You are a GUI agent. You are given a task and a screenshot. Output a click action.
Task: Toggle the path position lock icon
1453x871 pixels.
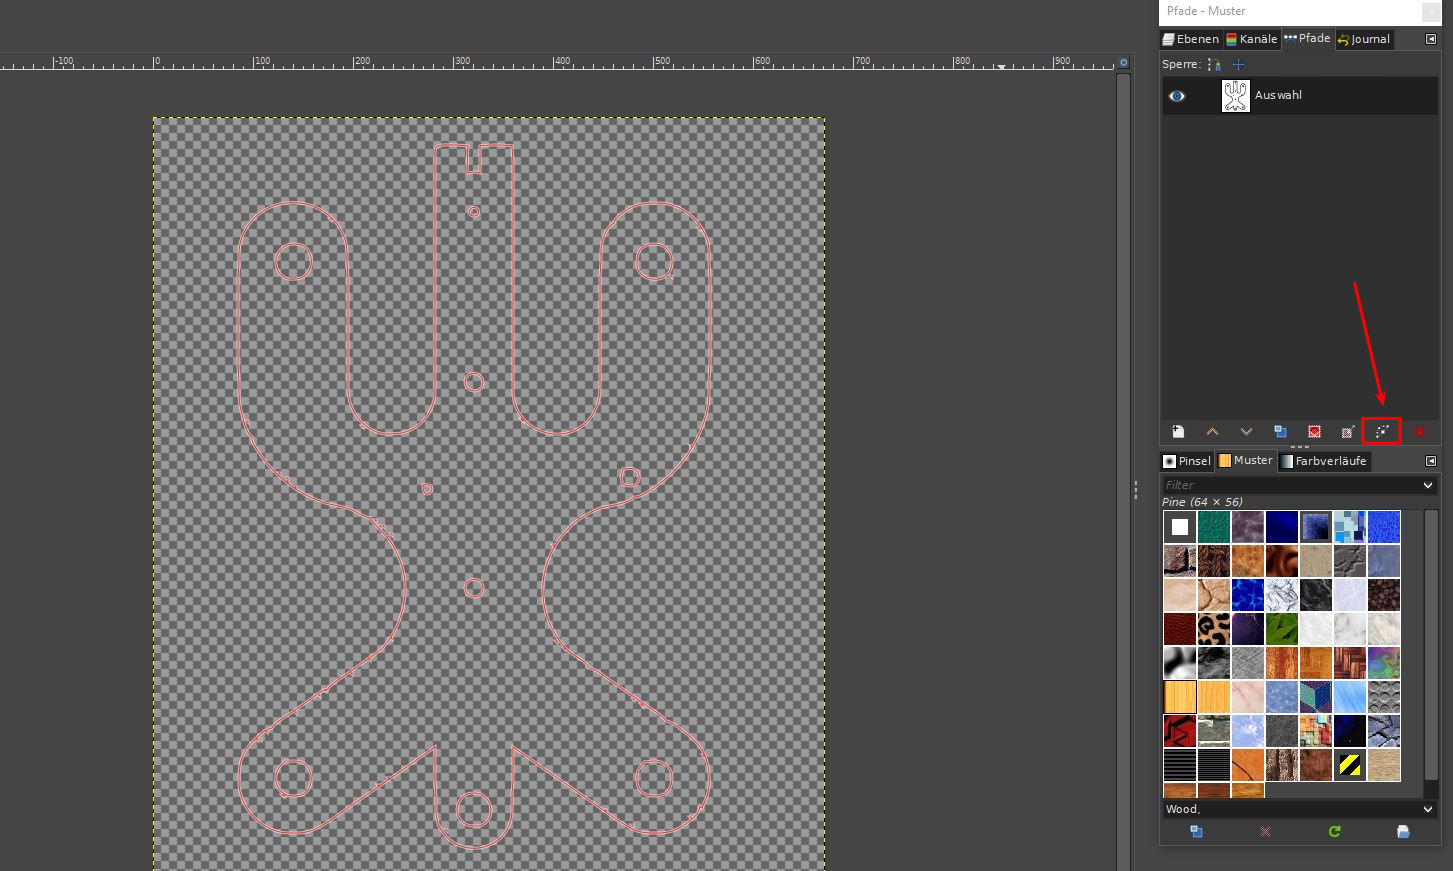tap(1238, 64)
